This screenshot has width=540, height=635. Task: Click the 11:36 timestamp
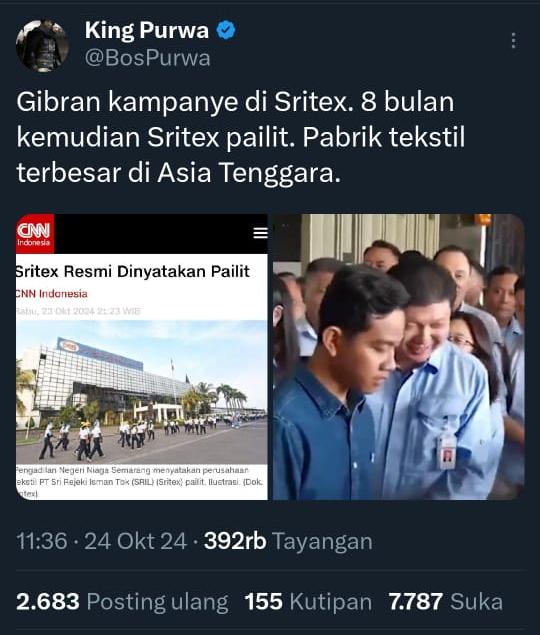point(42,541)
